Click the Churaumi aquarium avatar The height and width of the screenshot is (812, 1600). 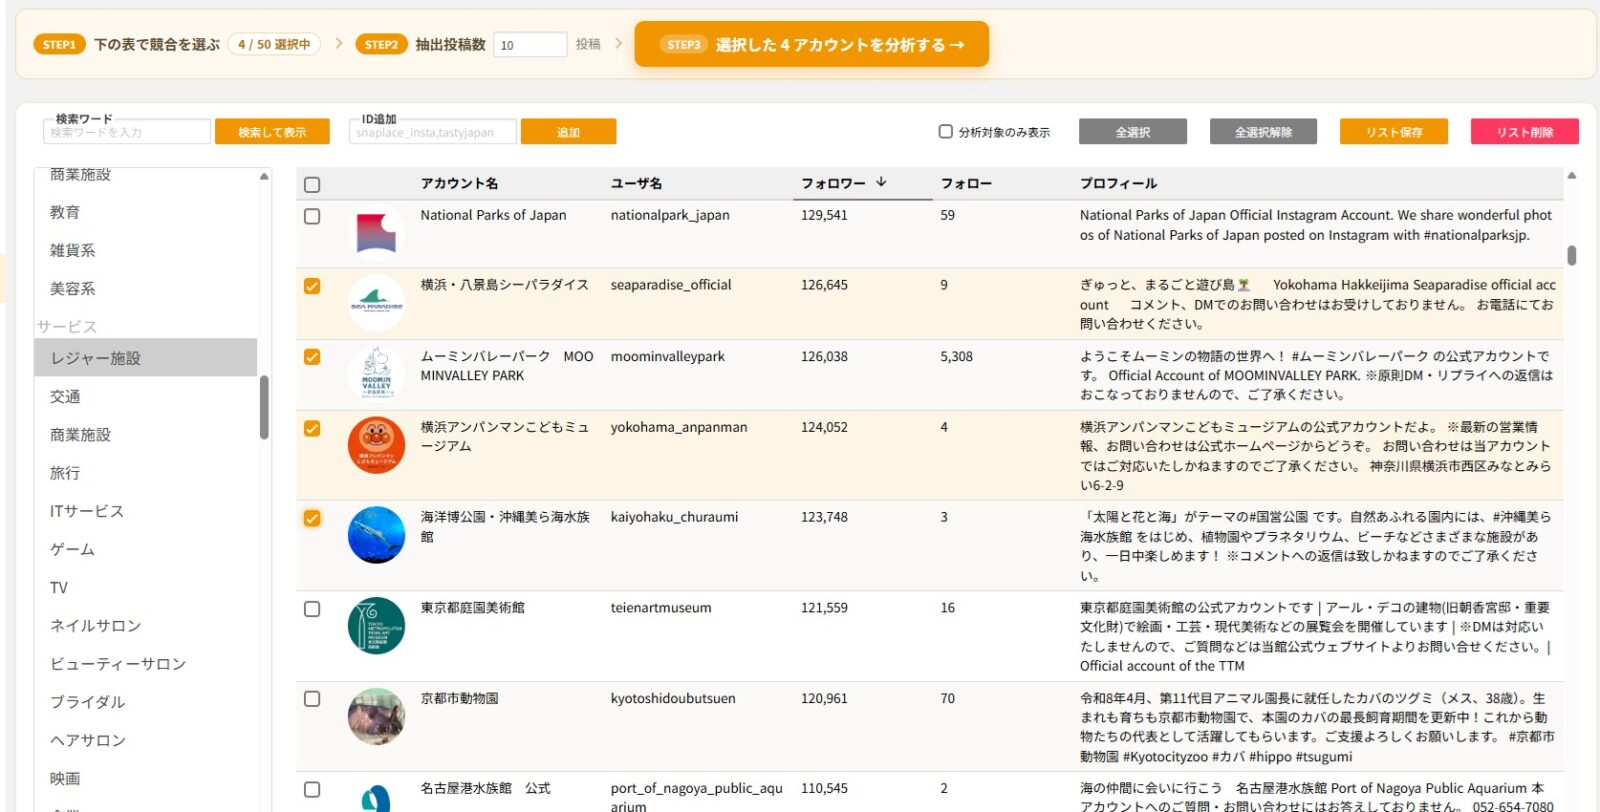click(x=376, y=535)
